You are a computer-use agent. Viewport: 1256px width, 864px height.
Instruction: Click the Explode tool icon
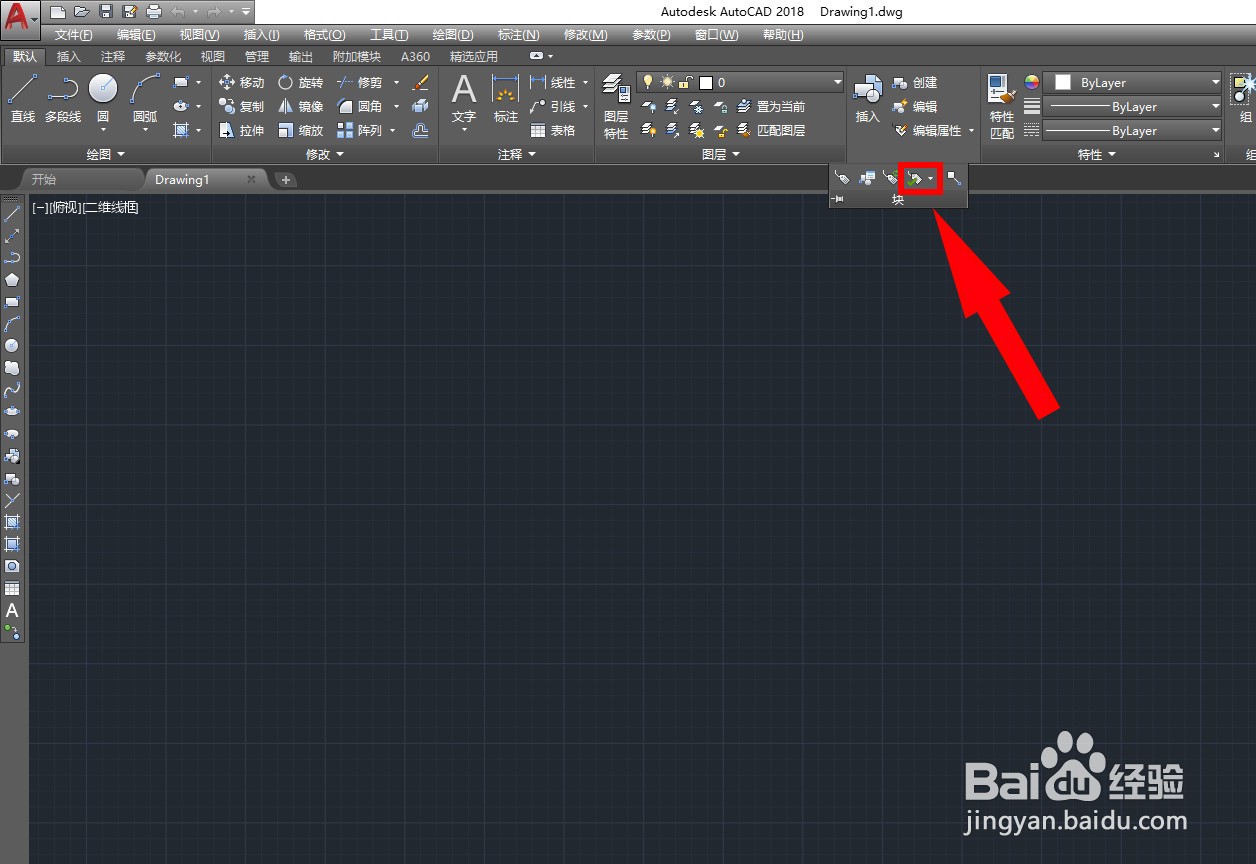(x=421, y=107)
